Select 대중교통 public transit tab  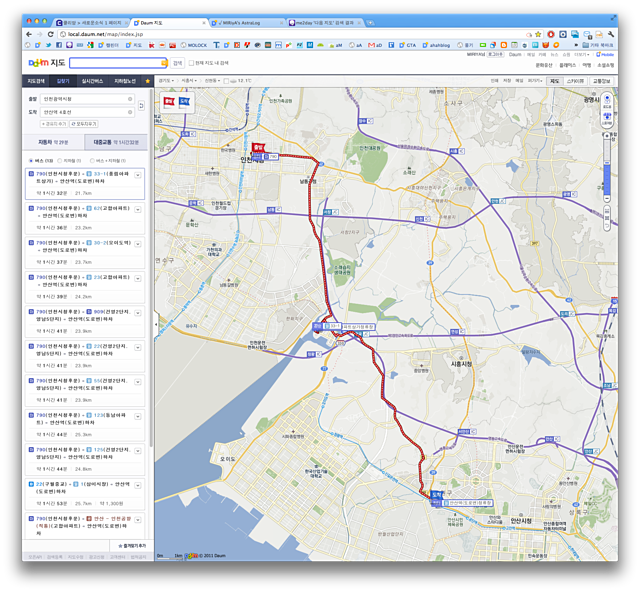(116, 142)
